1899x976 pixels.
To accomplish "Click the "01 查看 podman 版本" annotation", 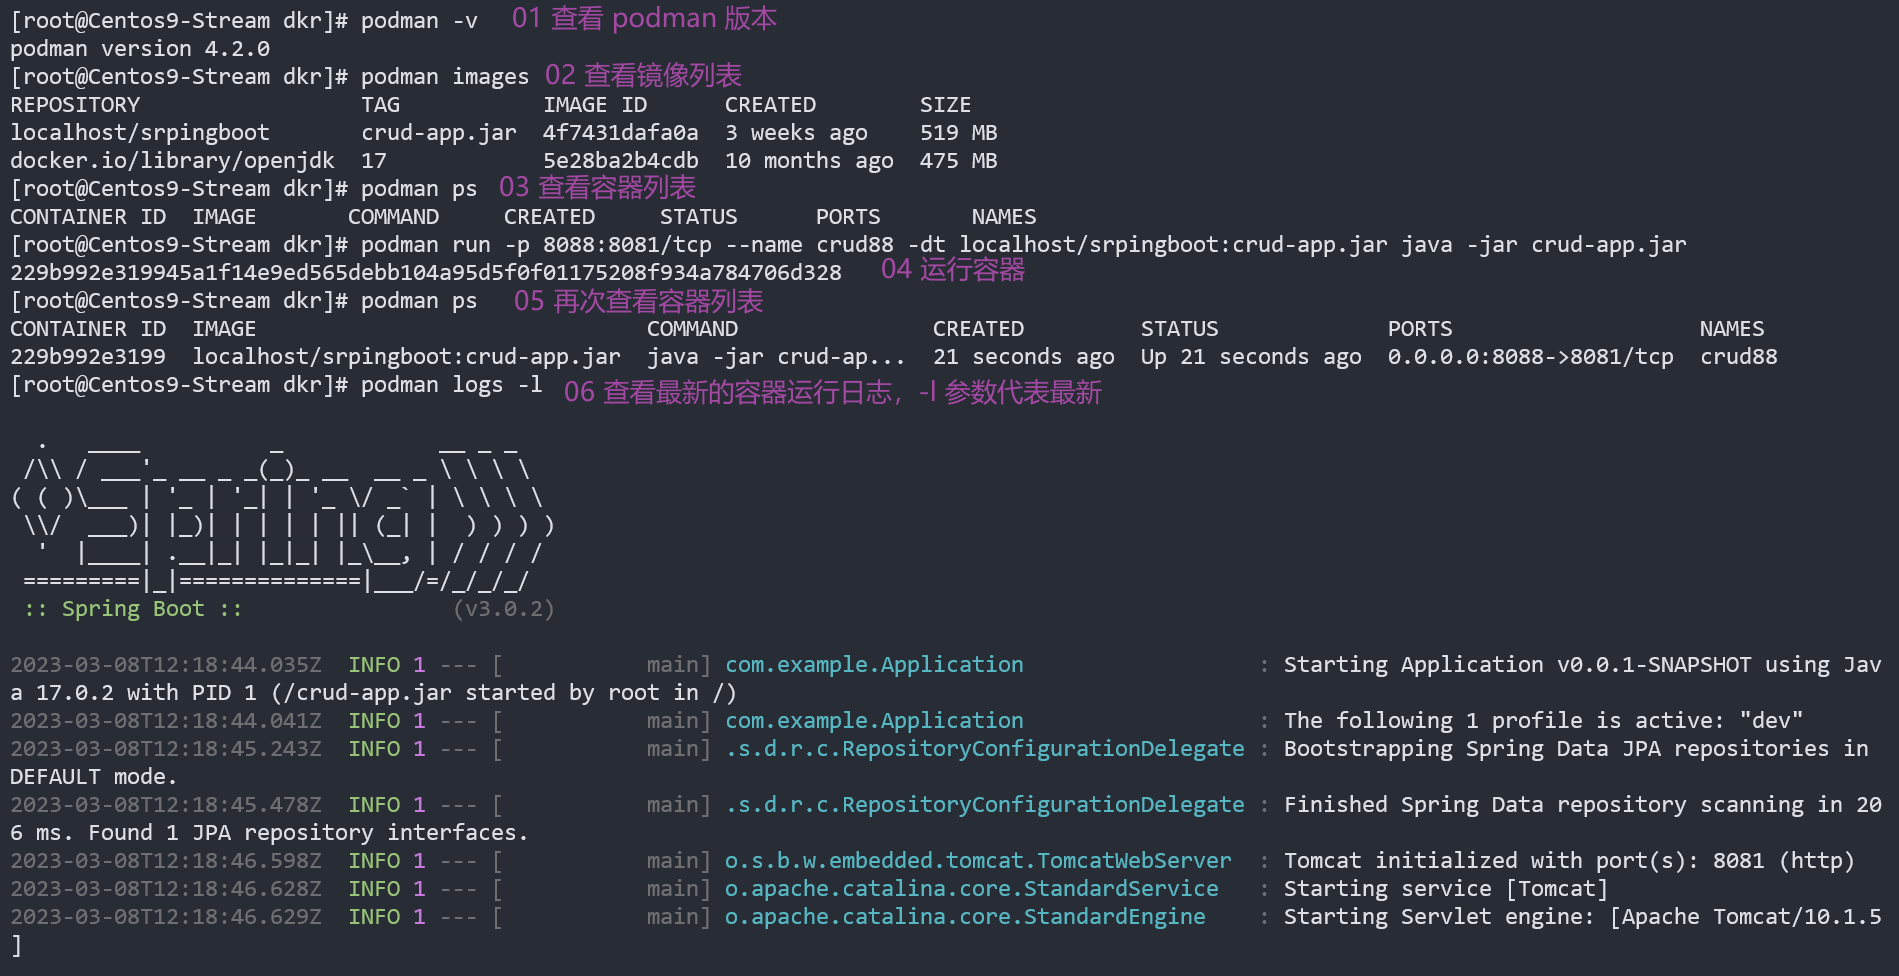I will pos(644,19).
